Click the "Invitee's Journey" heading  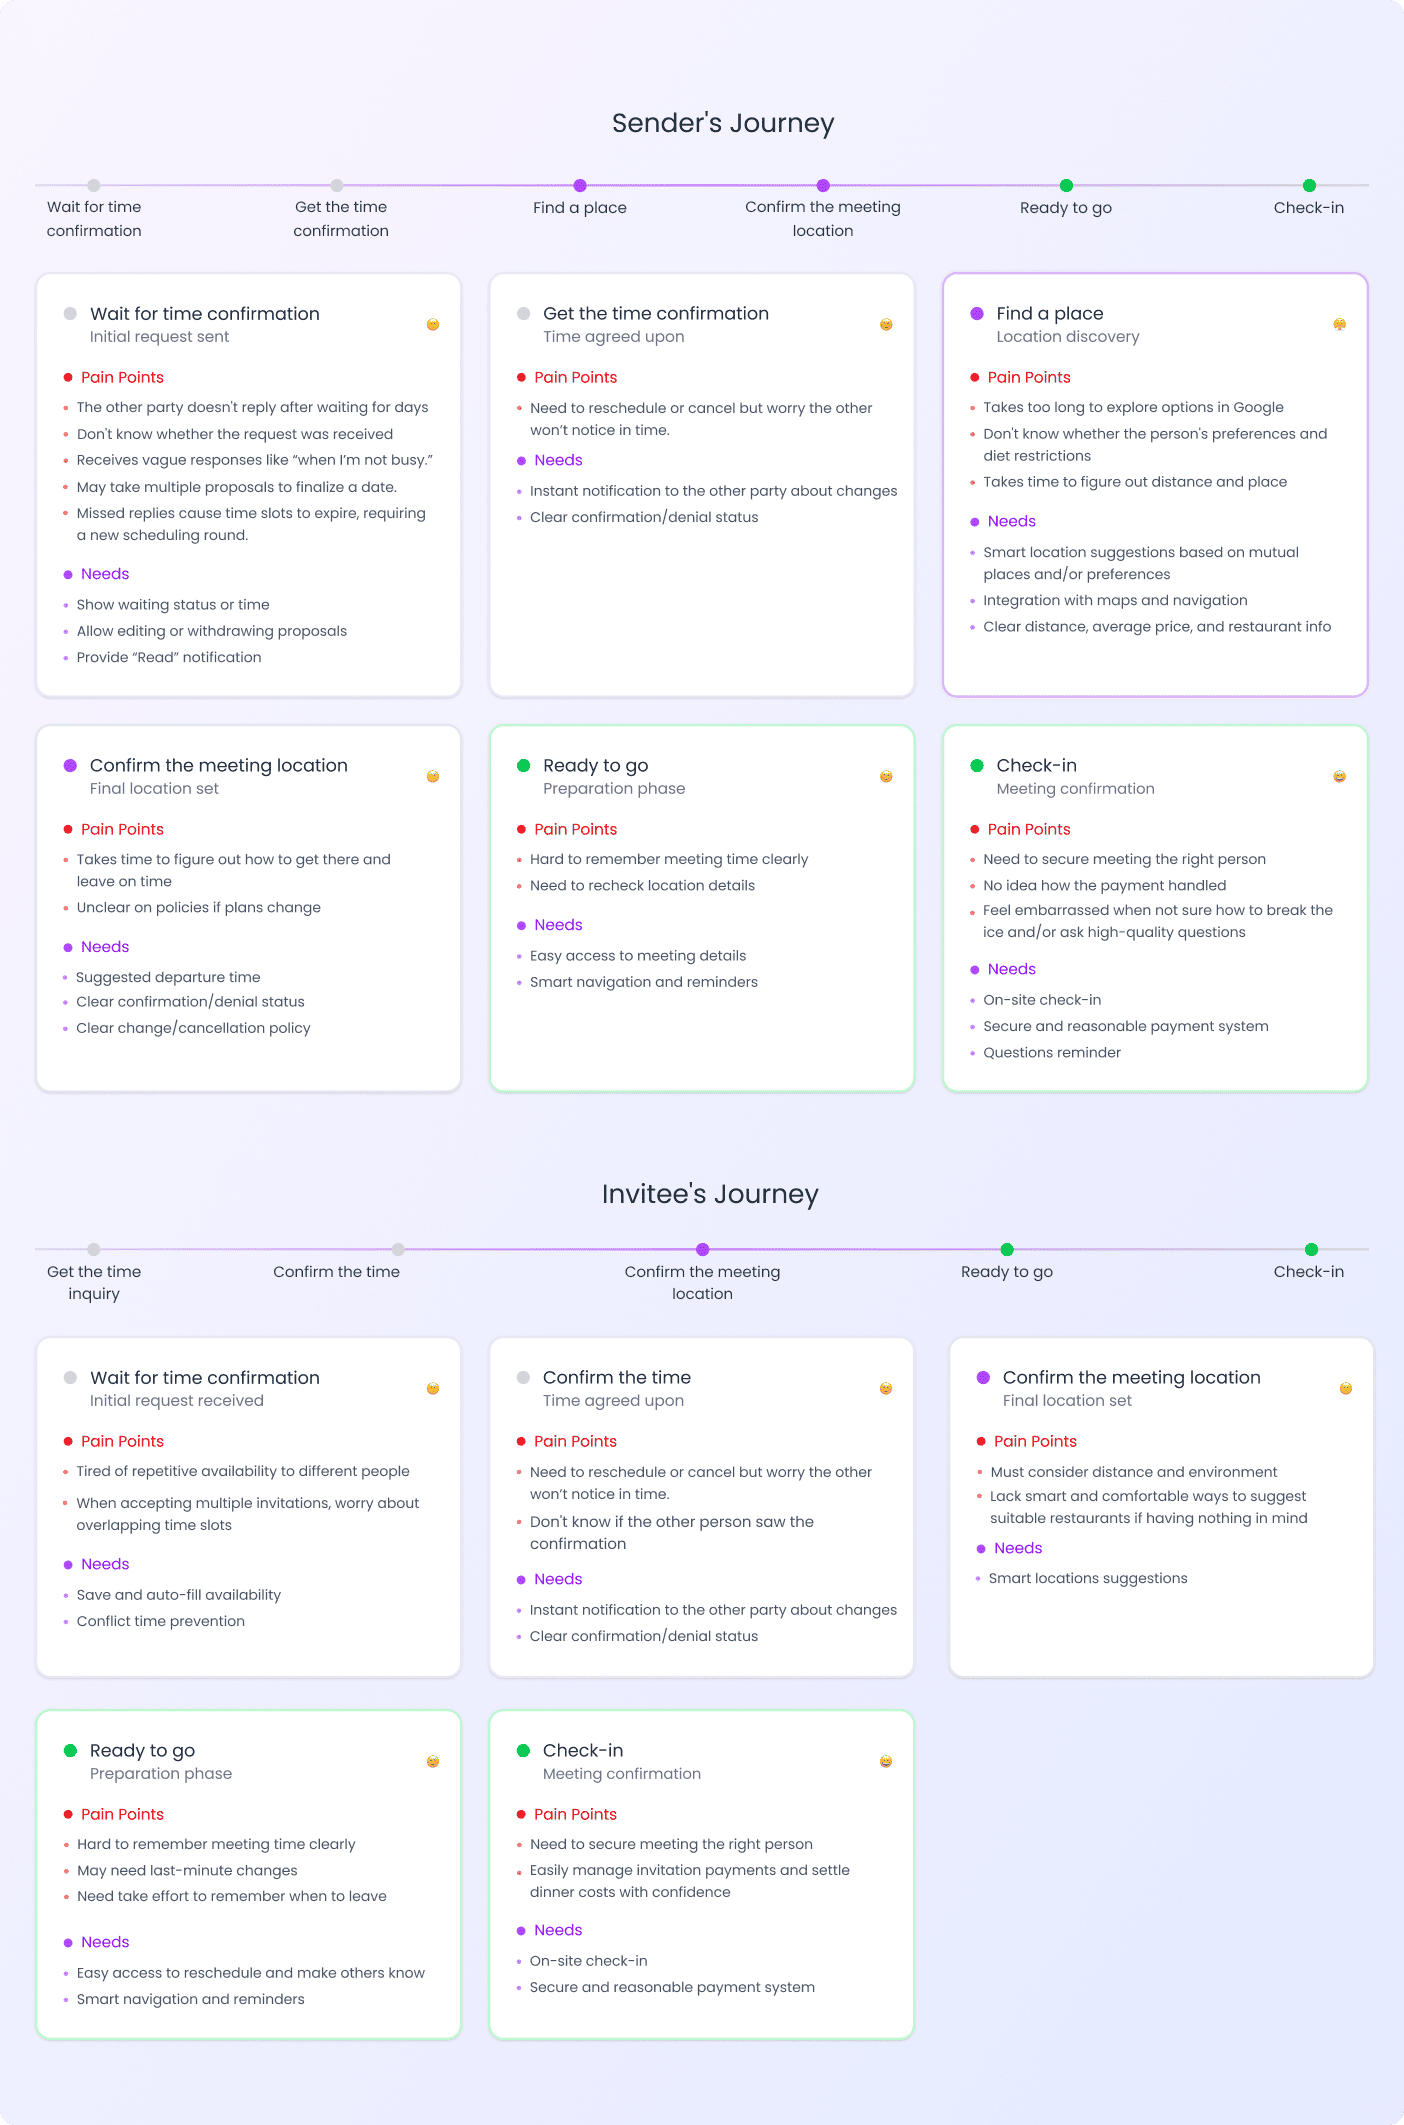pos(710,1194)
